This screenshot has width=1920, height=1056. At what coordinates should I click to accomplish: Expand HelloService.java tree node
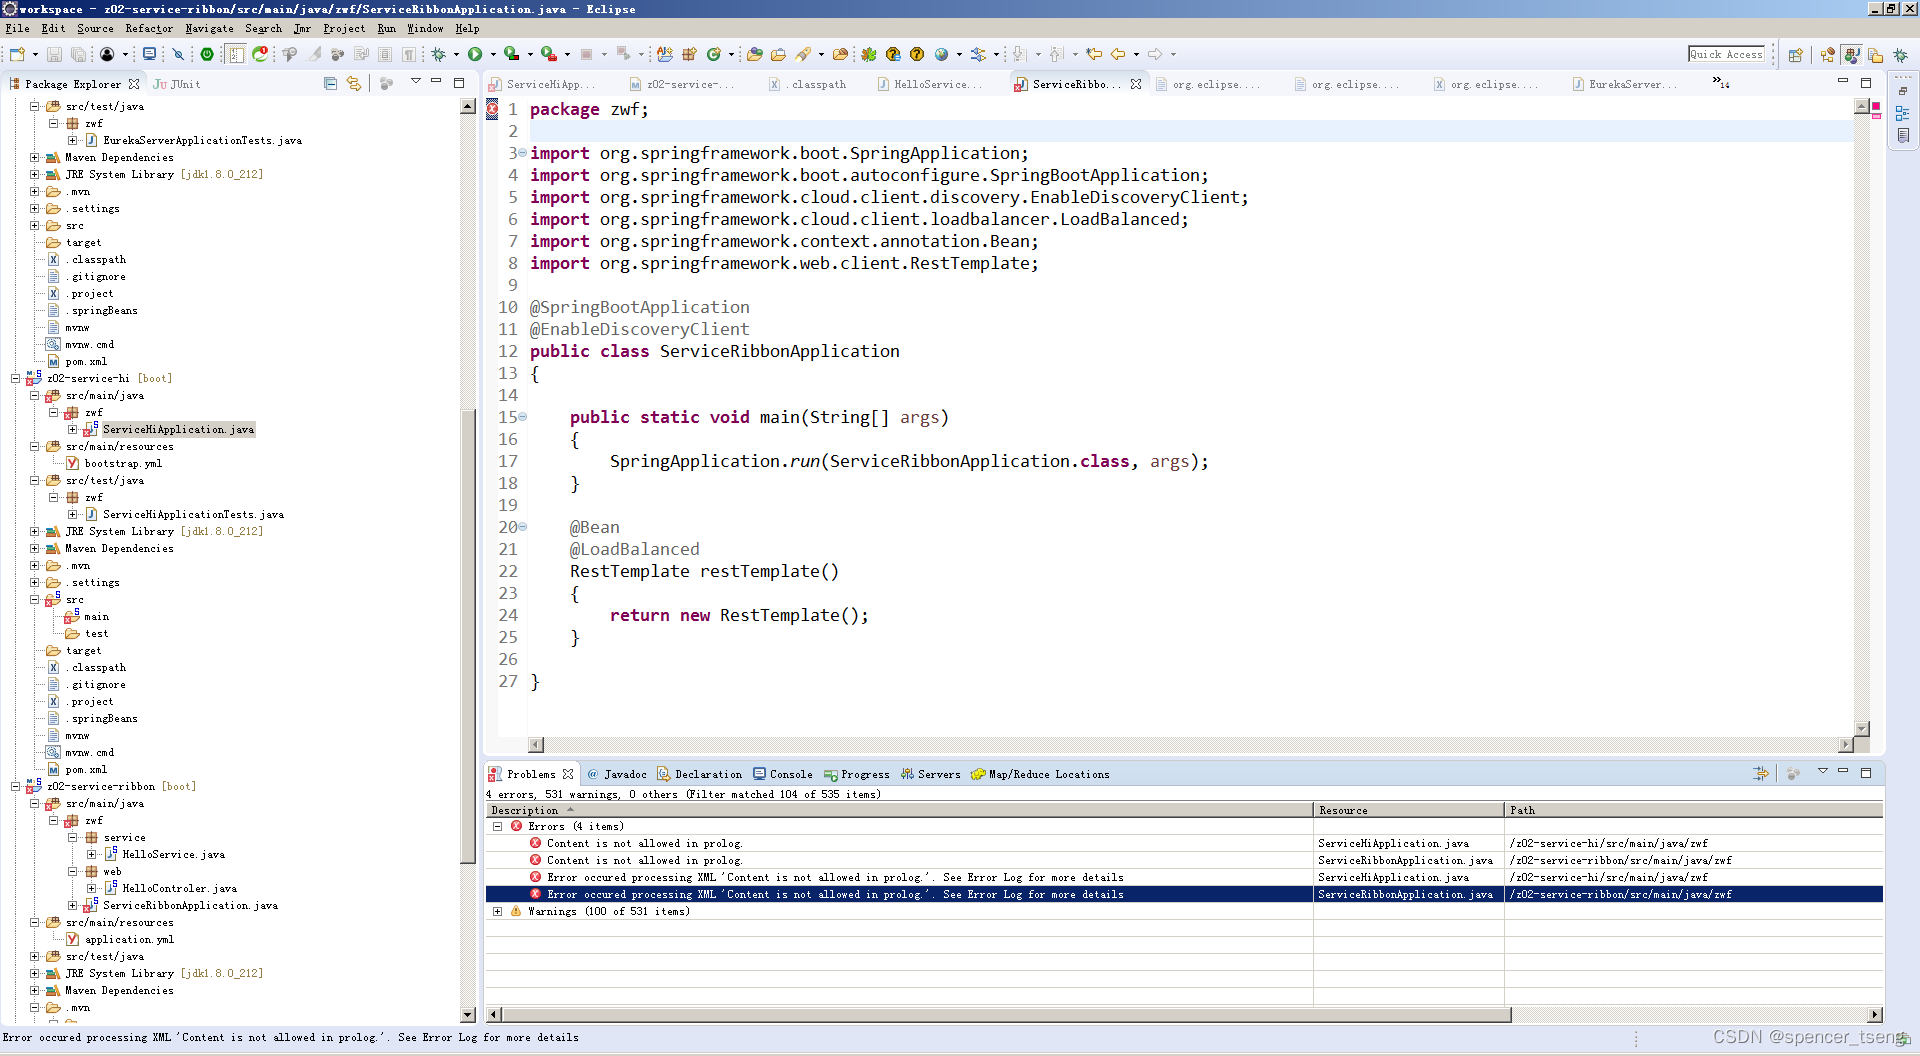pyautogui.click(x=91, y=854)
